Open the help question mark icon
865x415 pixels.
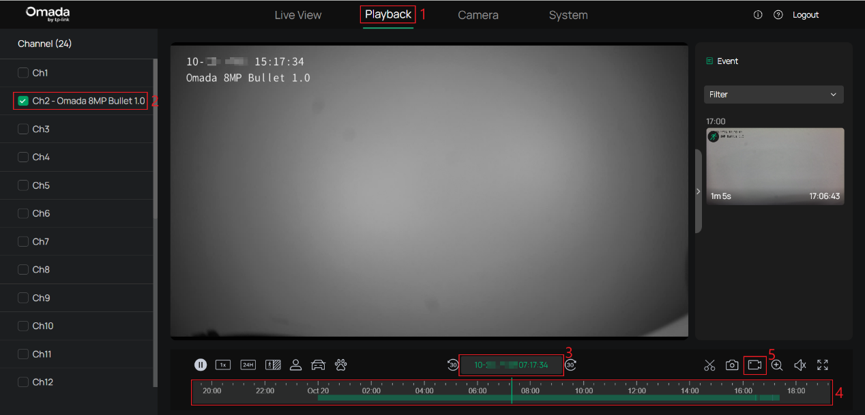tap(778, 15)
